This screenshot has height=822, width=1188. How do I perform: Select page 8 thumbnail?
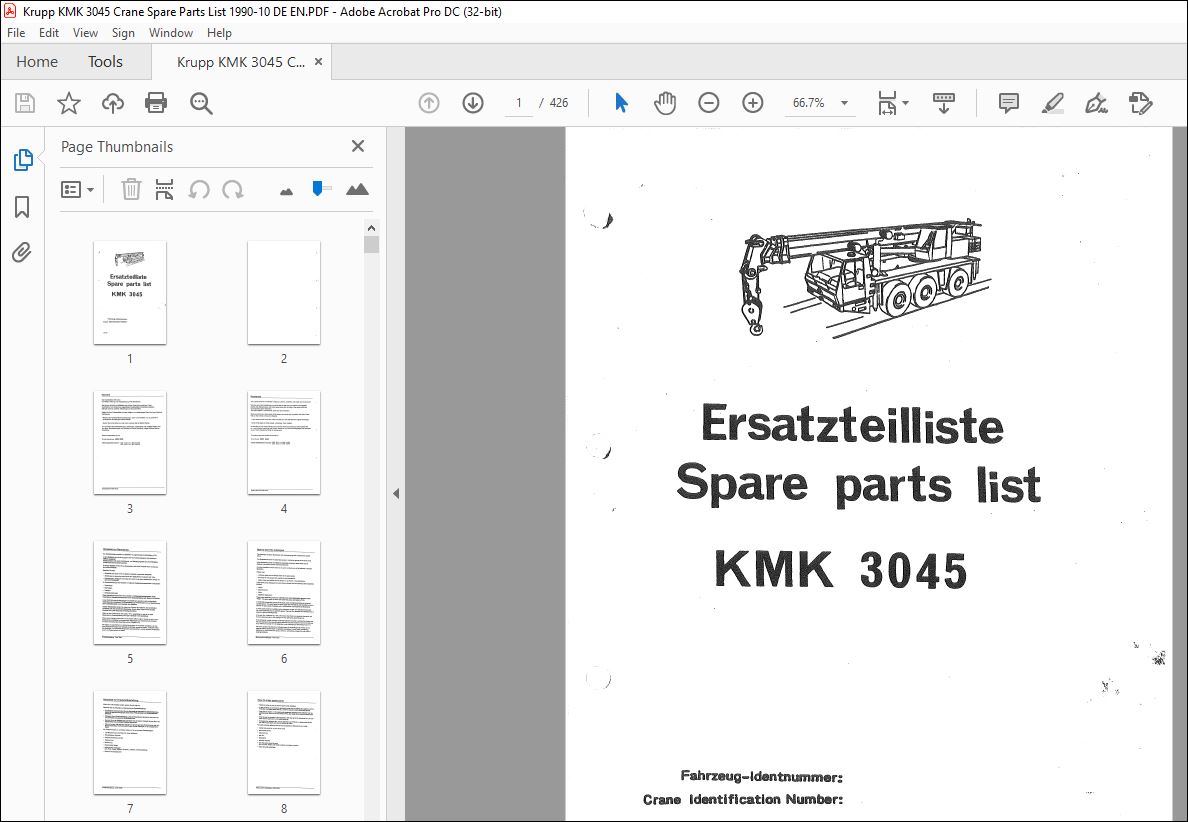click(x=284, y=742)
